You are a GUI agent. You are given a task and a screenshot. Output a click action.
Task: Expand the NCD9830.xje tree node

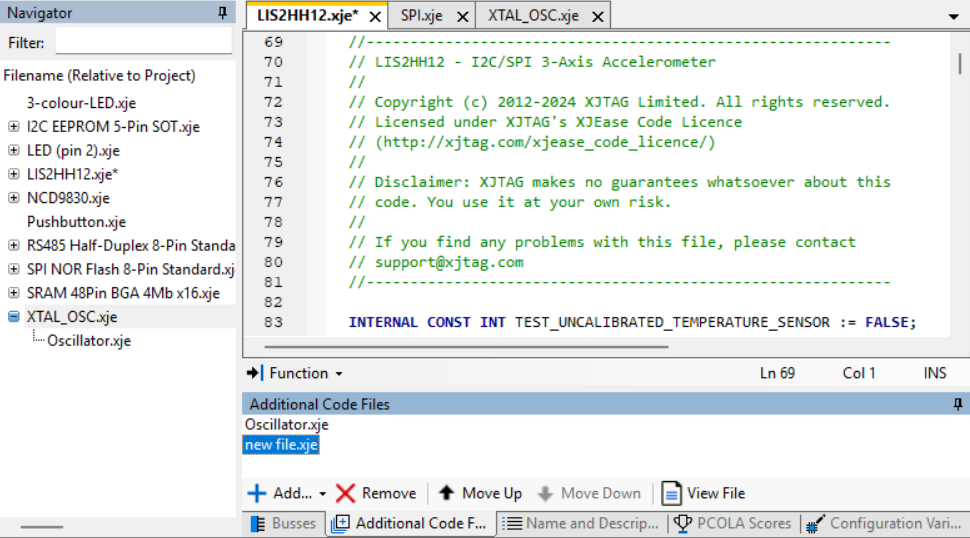(14, 198)
